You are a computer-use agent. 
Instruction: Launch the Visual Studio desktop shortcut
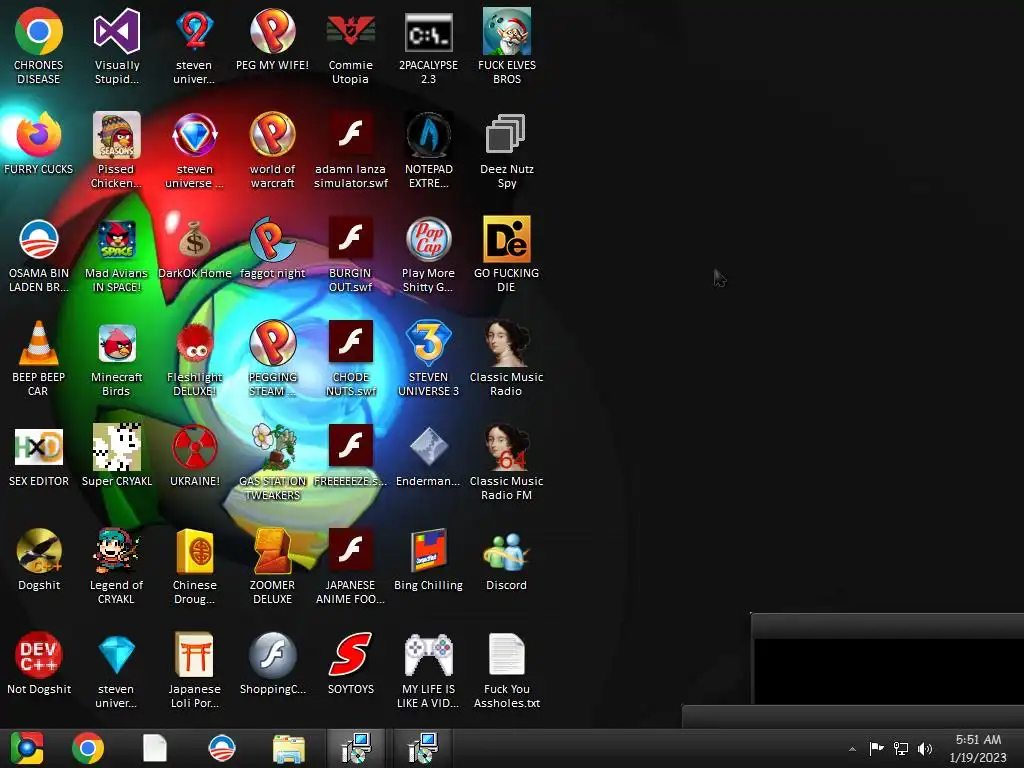116,31
